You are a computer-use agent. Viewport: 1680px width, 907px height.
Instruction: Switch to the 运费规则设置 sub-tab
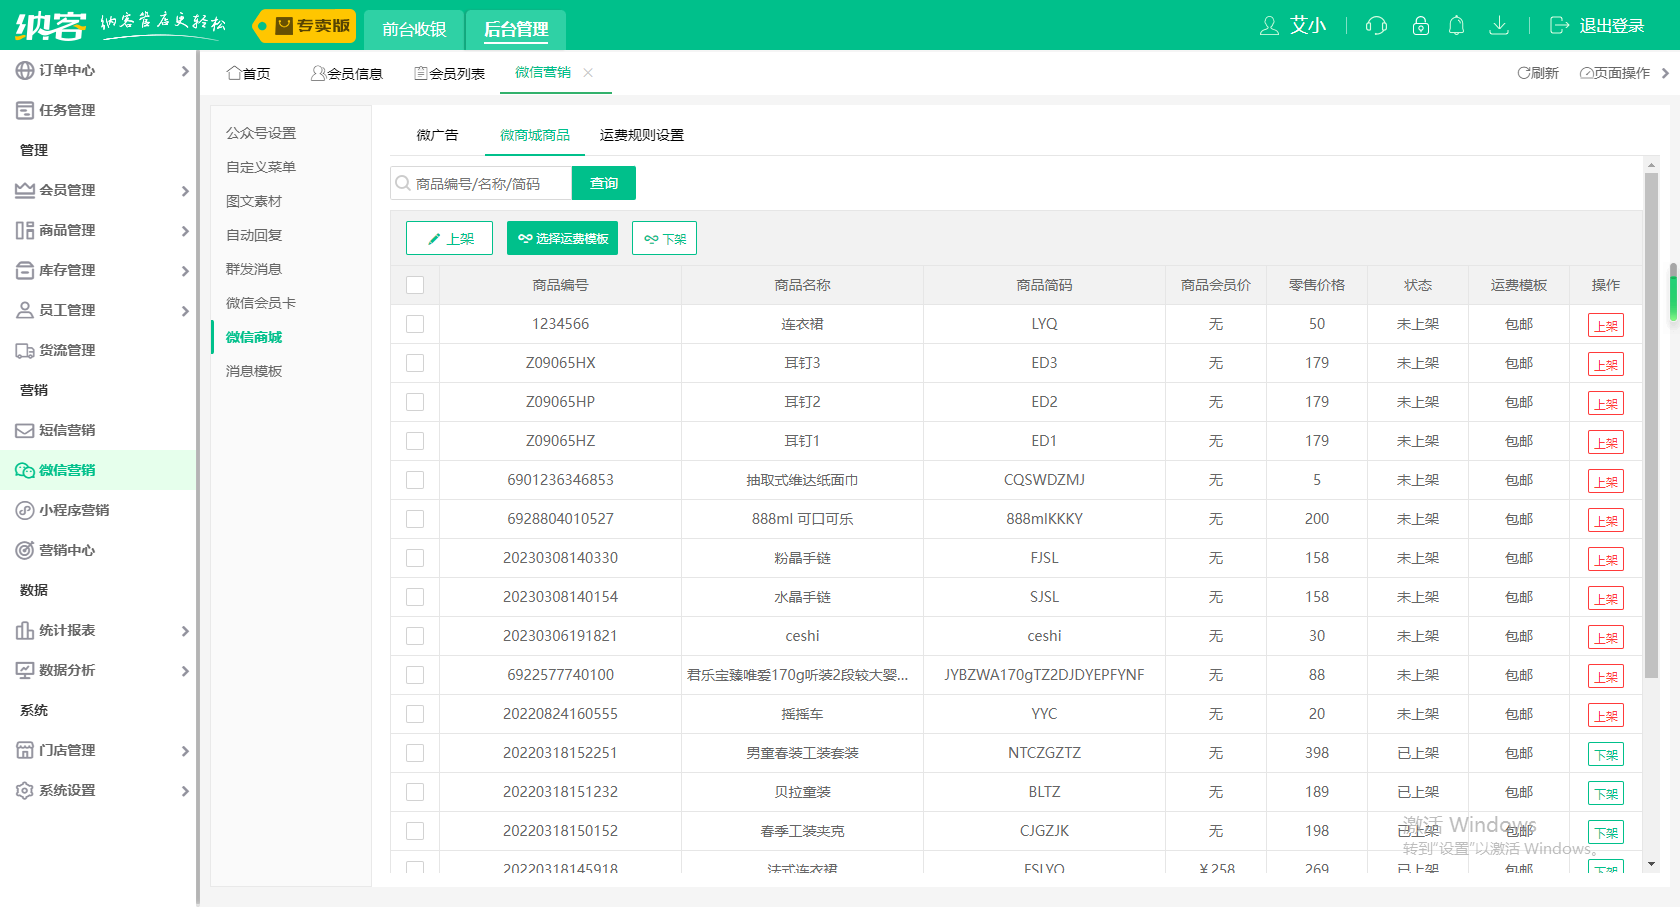point(642,135)
